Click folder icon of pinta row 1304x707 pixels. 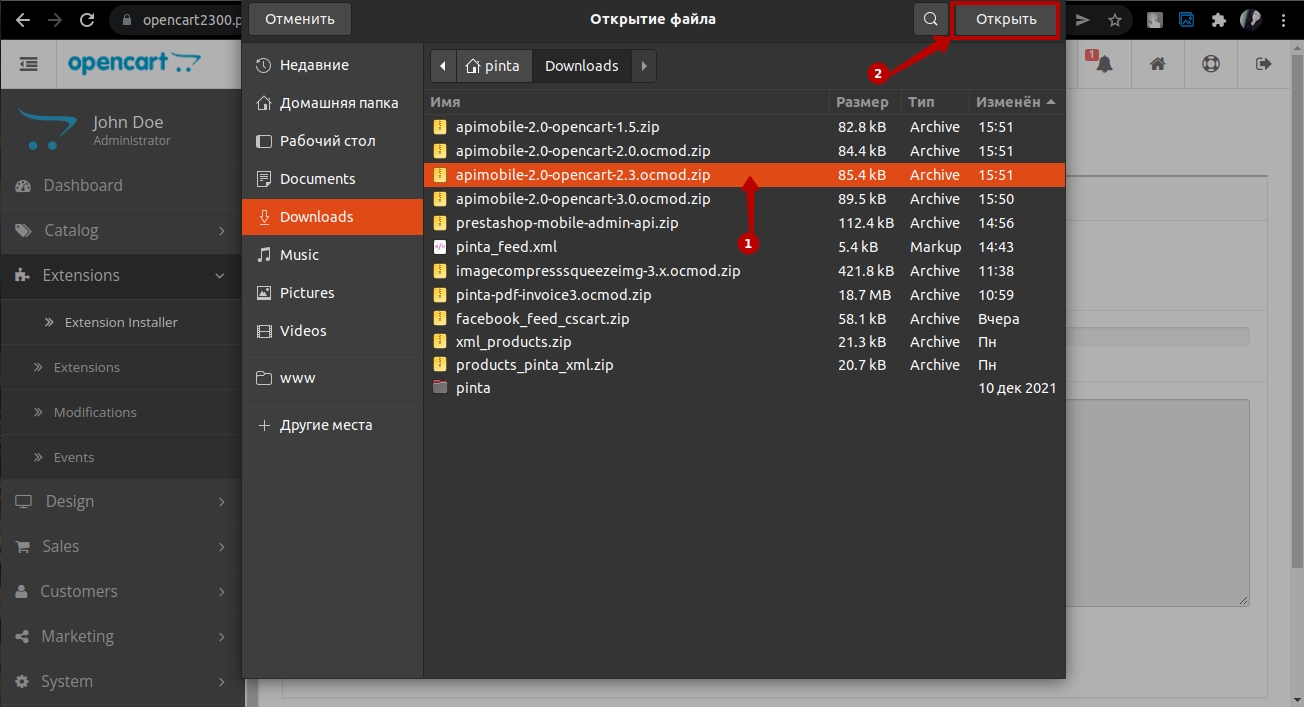tap(440, 388)
